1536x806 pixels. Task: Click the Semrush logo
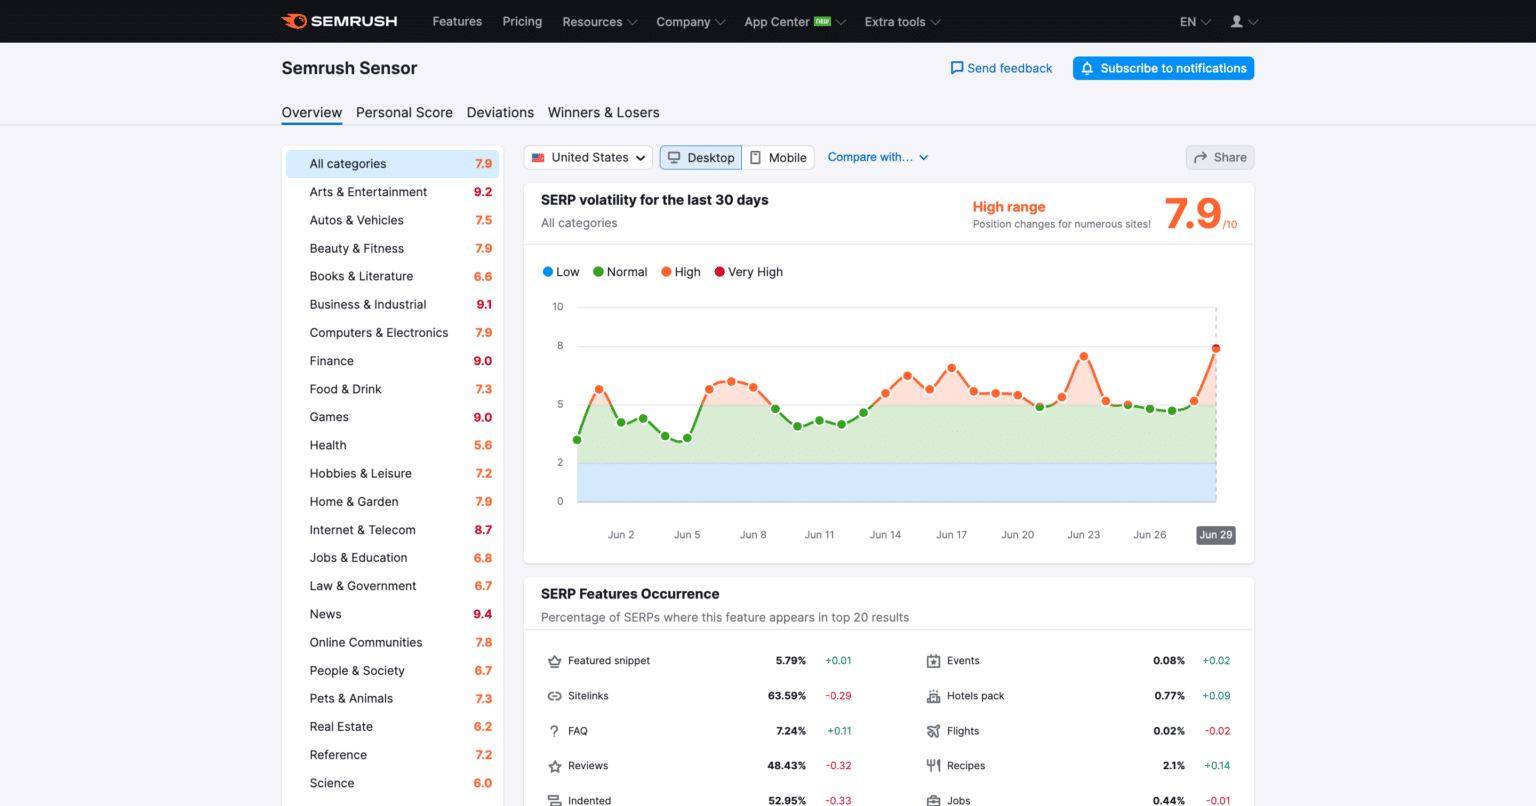point(340,21)
